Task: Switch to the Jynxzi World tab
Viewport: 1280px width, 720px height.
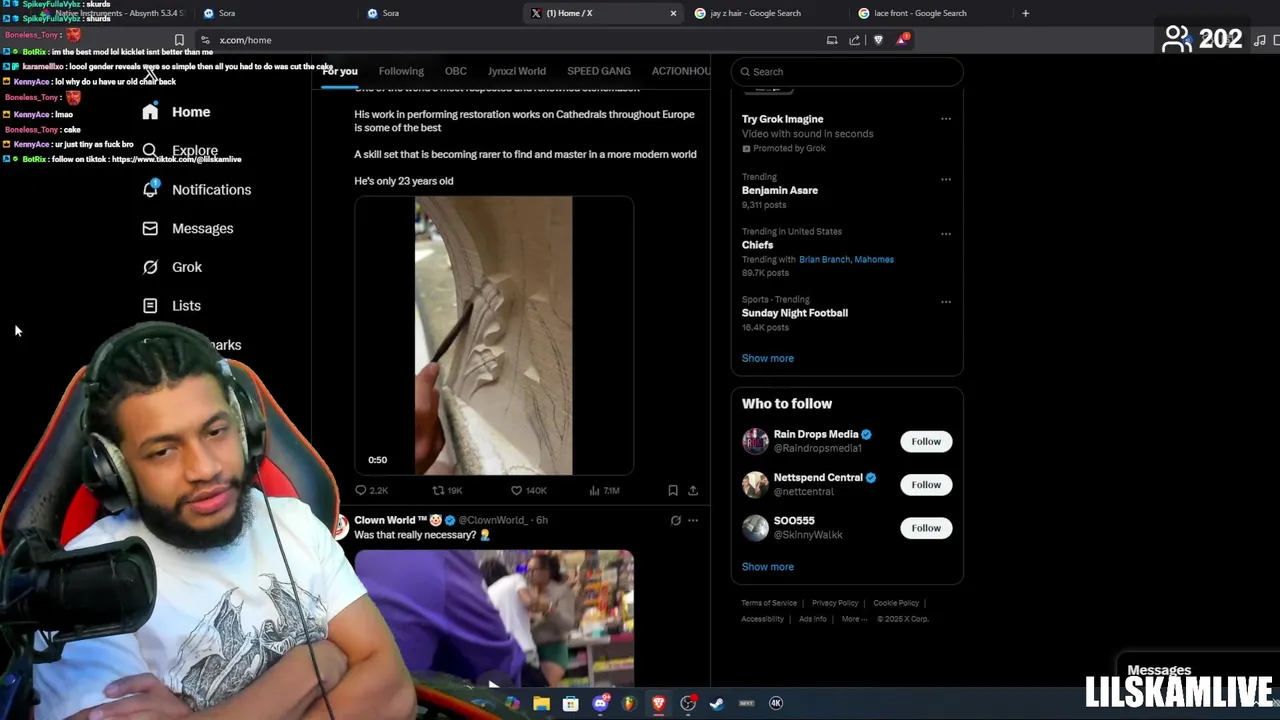Action: point(517,71)
